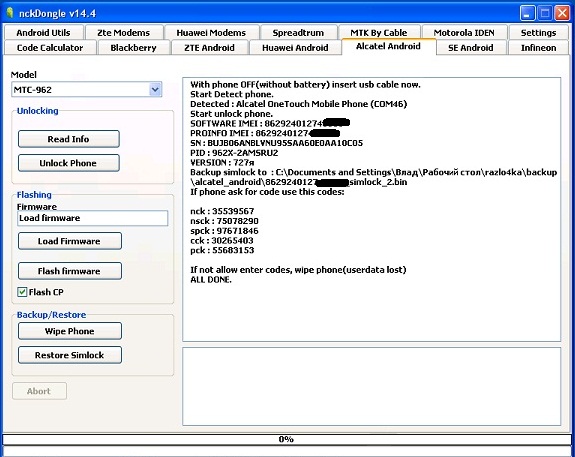Switch to Zte Modems tab

pos(124,33)
